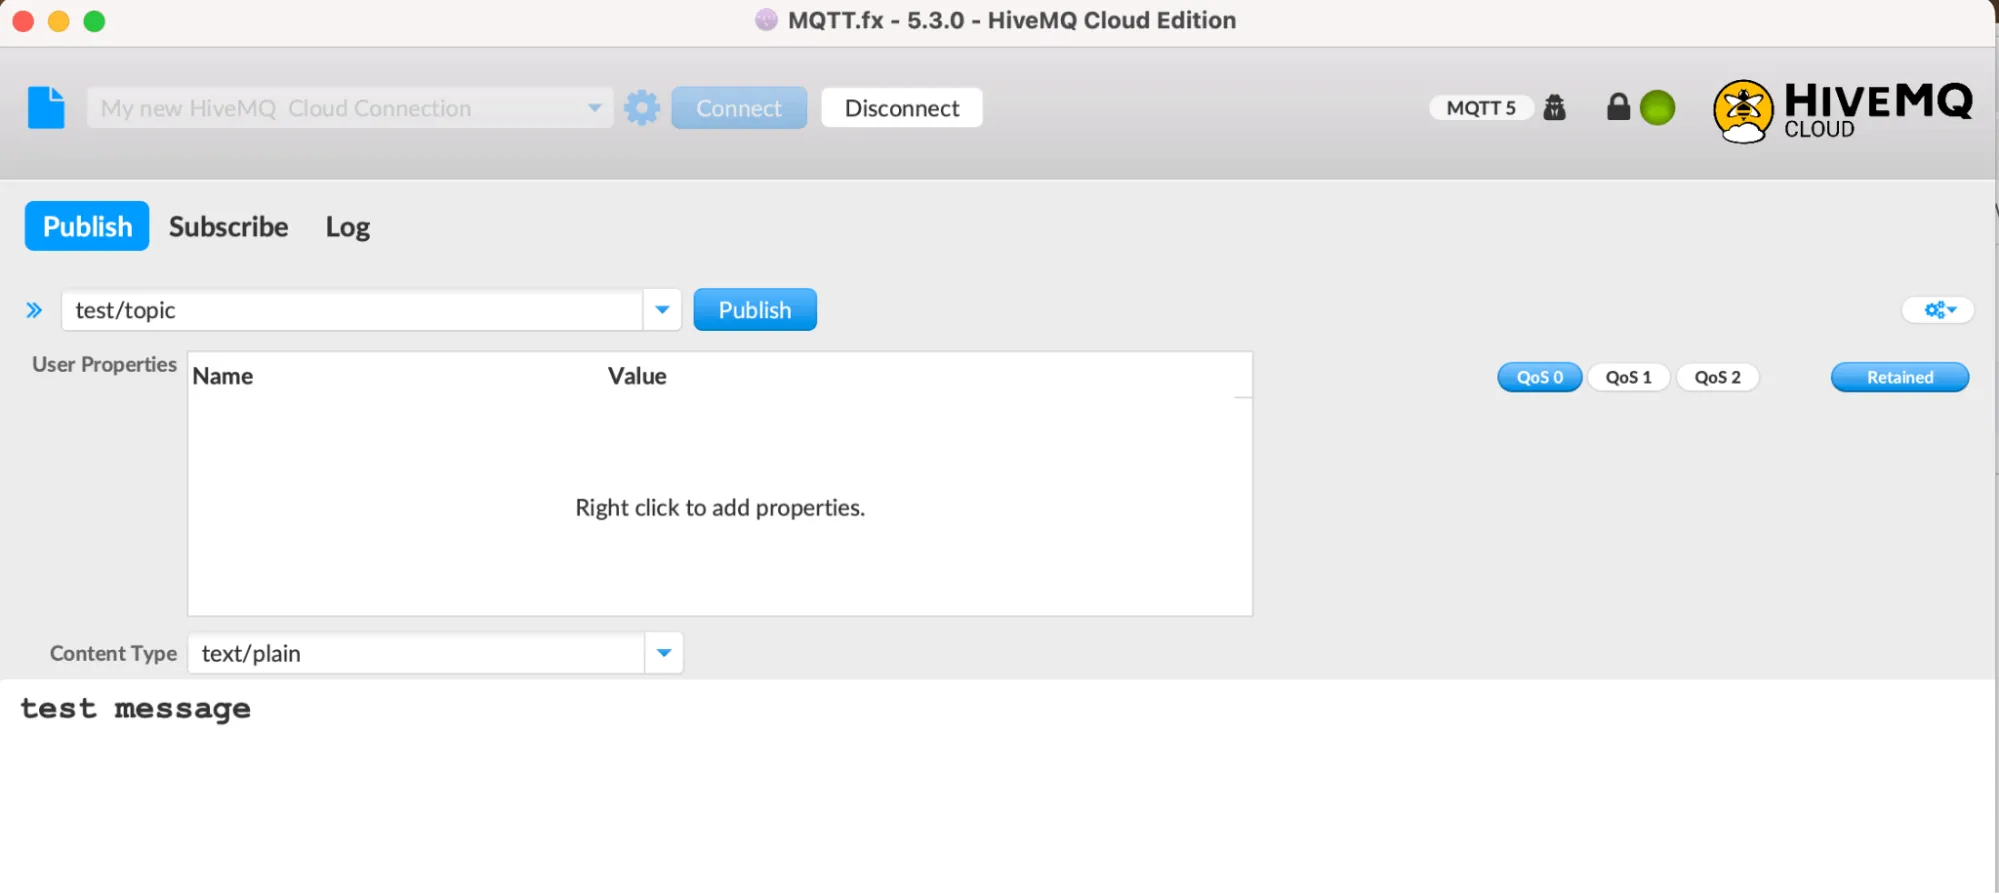Switch to the Publish tab
This screenshot has width=1999, height=894.
tap(87, 226)
